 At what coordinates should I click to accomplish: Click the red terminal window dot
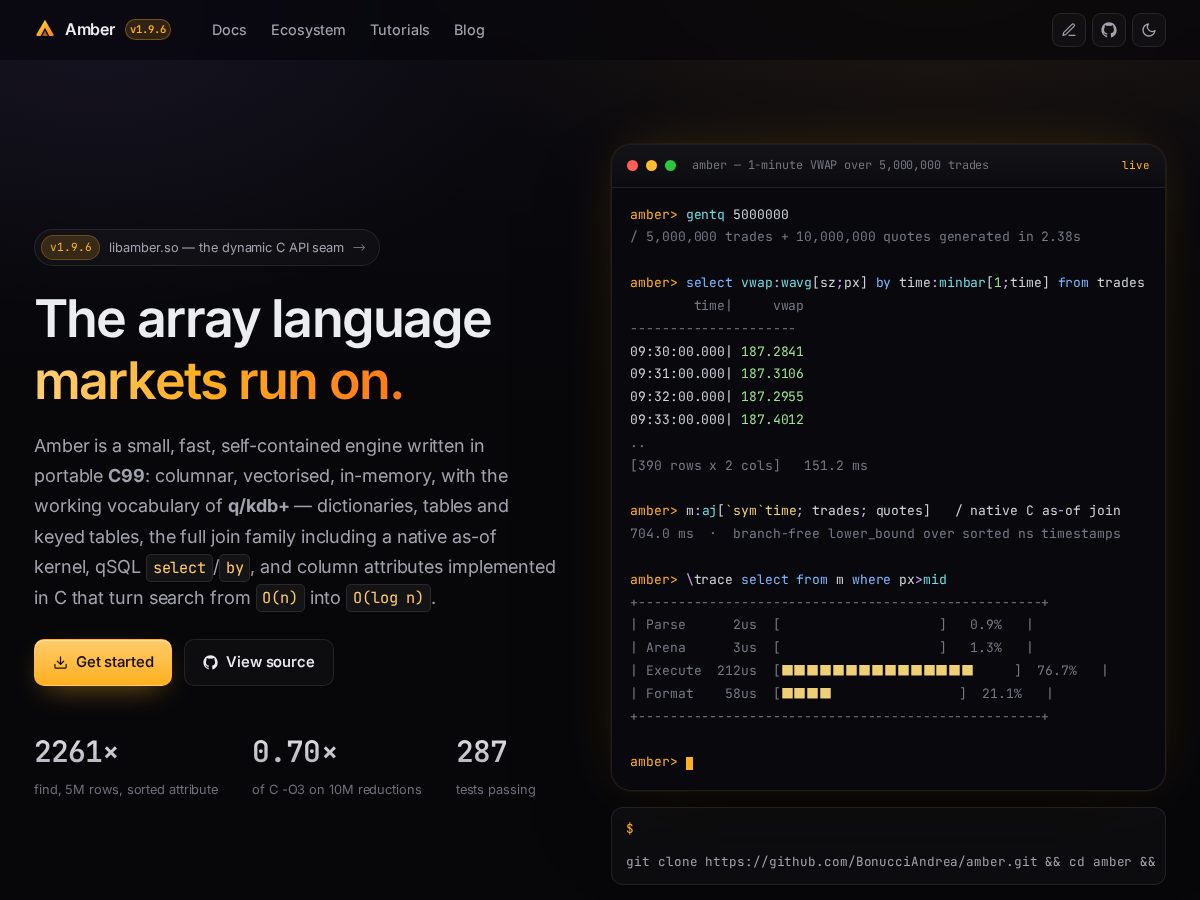(x=632, y=166)
